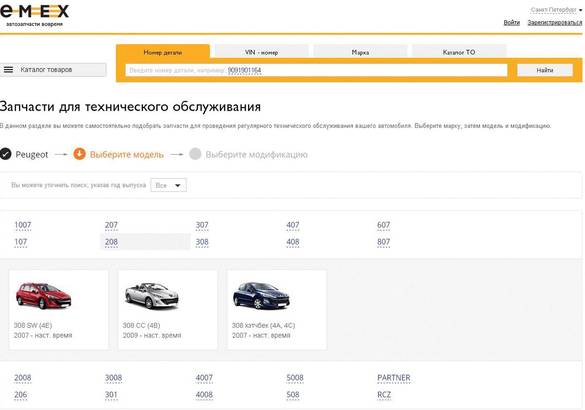
Task: Choose model RCZ
Action: 384,395
